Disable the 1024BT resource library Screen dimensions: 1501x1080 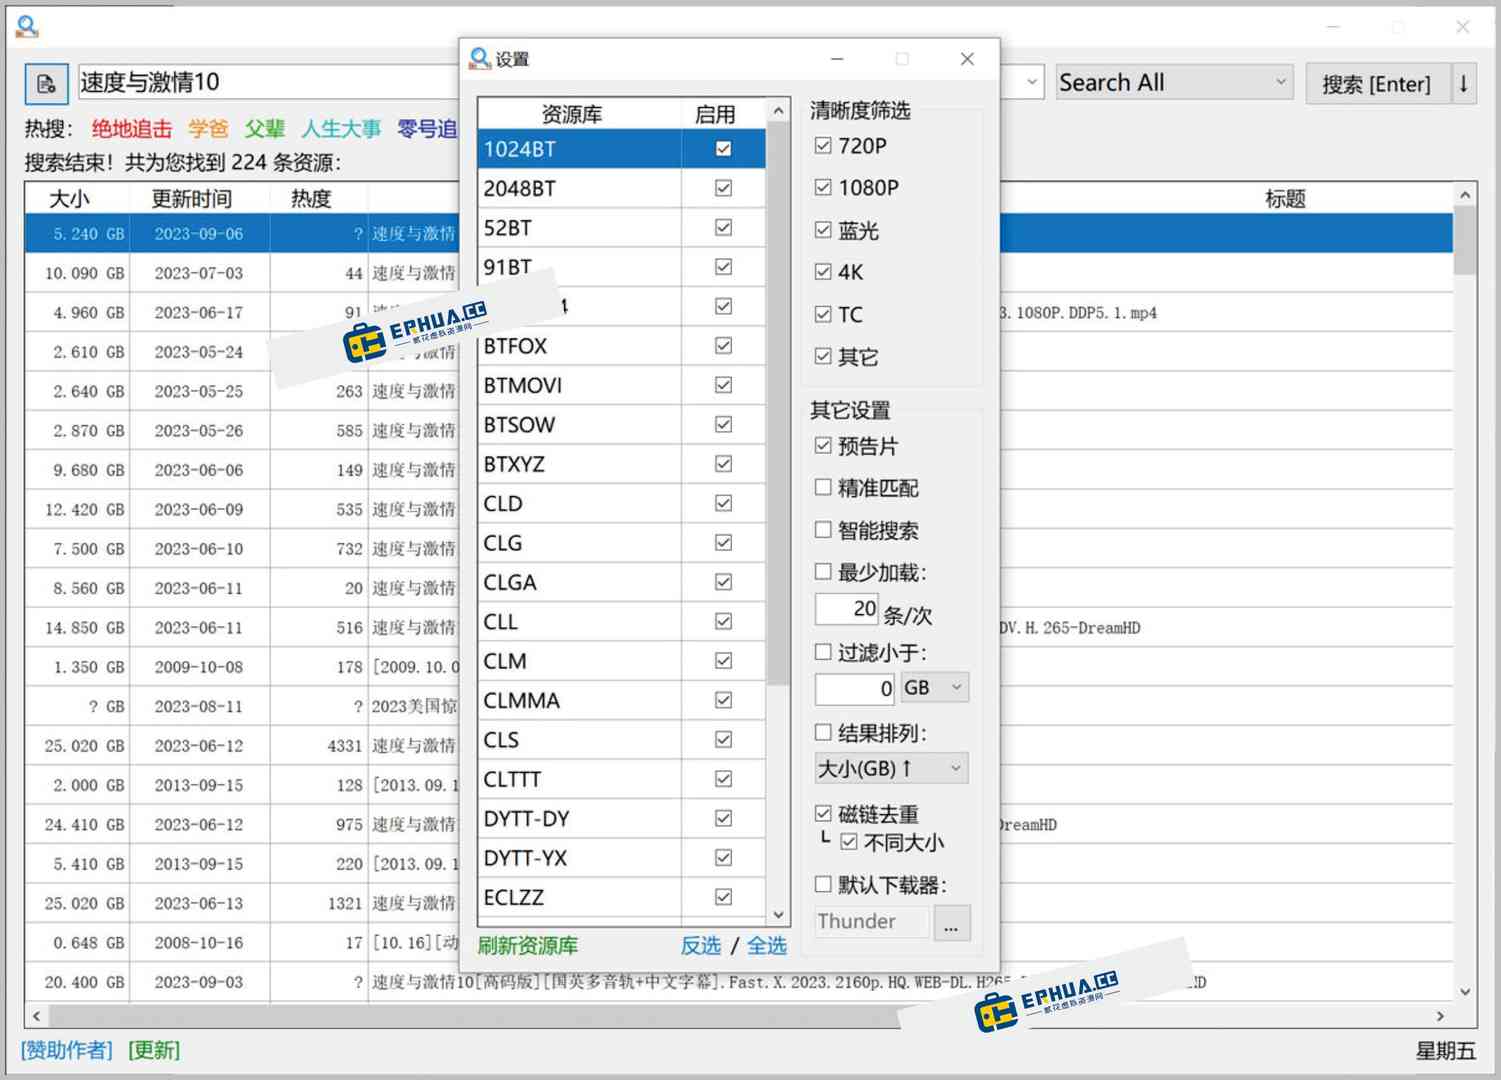(x=722, y=148)
